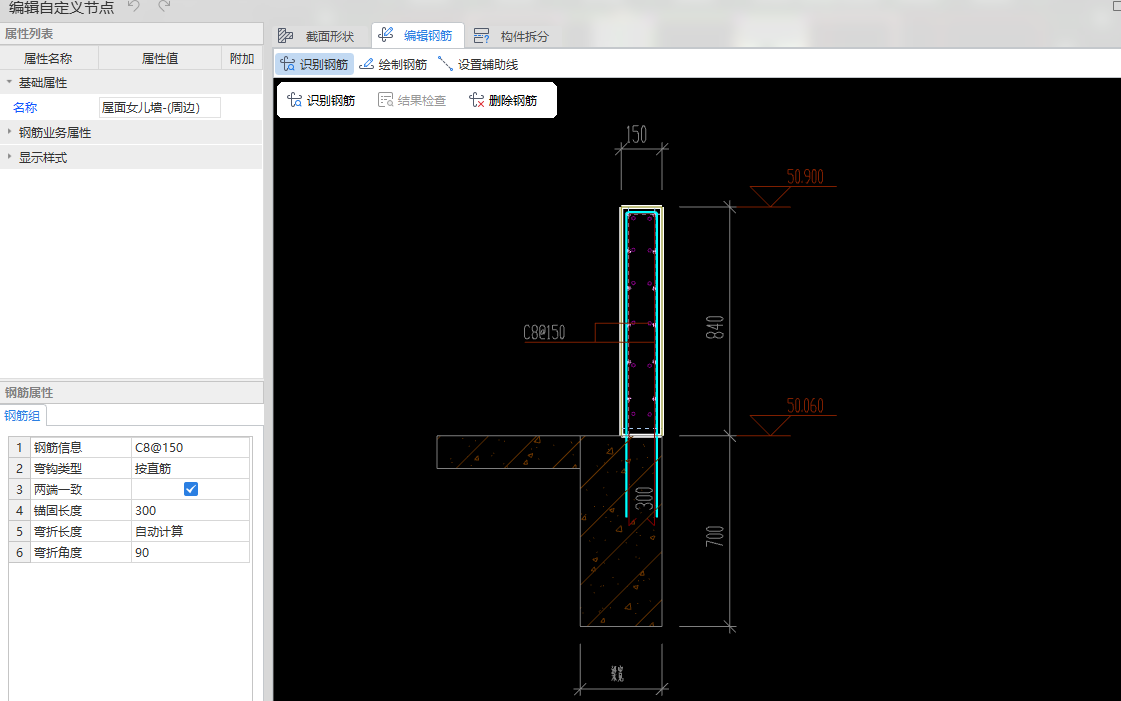Click the 锚固长度 row label
The height and width of the screenshot is (701, 1121).
[58, 510]
